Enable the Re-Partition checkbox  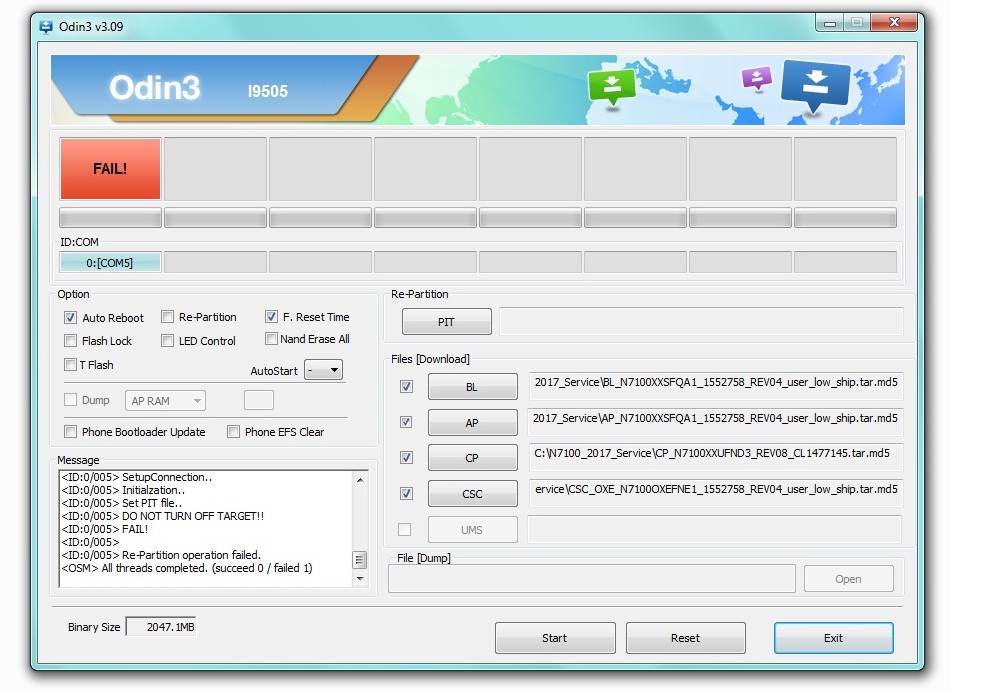(168, 317)
